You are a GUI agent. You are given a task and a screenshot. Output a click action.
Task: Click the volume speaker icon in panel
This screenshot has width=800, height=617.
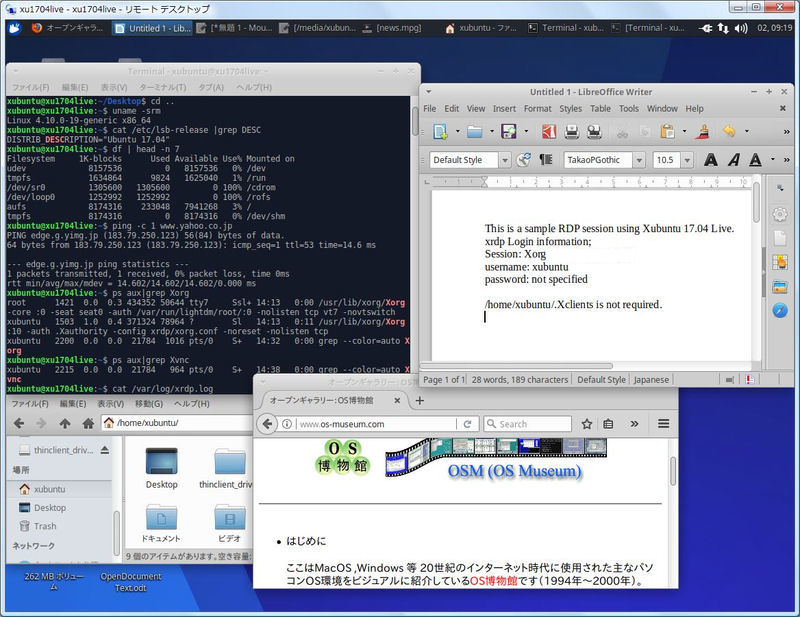(741, 29)
